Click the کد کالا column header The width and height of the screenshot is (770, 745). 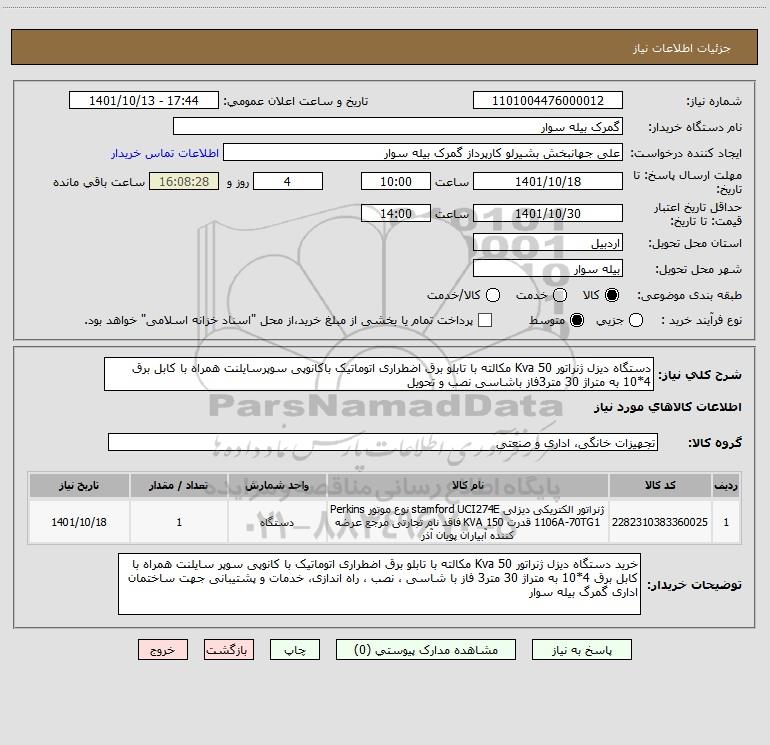pos(660,485)
